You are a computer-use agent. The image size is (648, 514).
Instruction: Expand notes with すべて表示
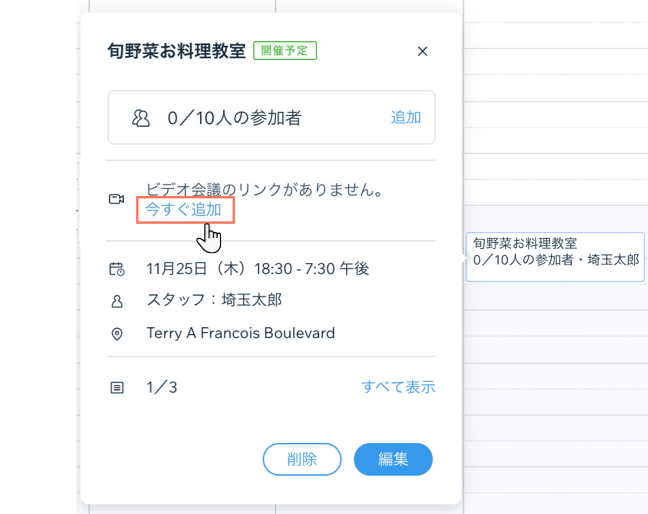pyautogui.click(x=398, y=387)
